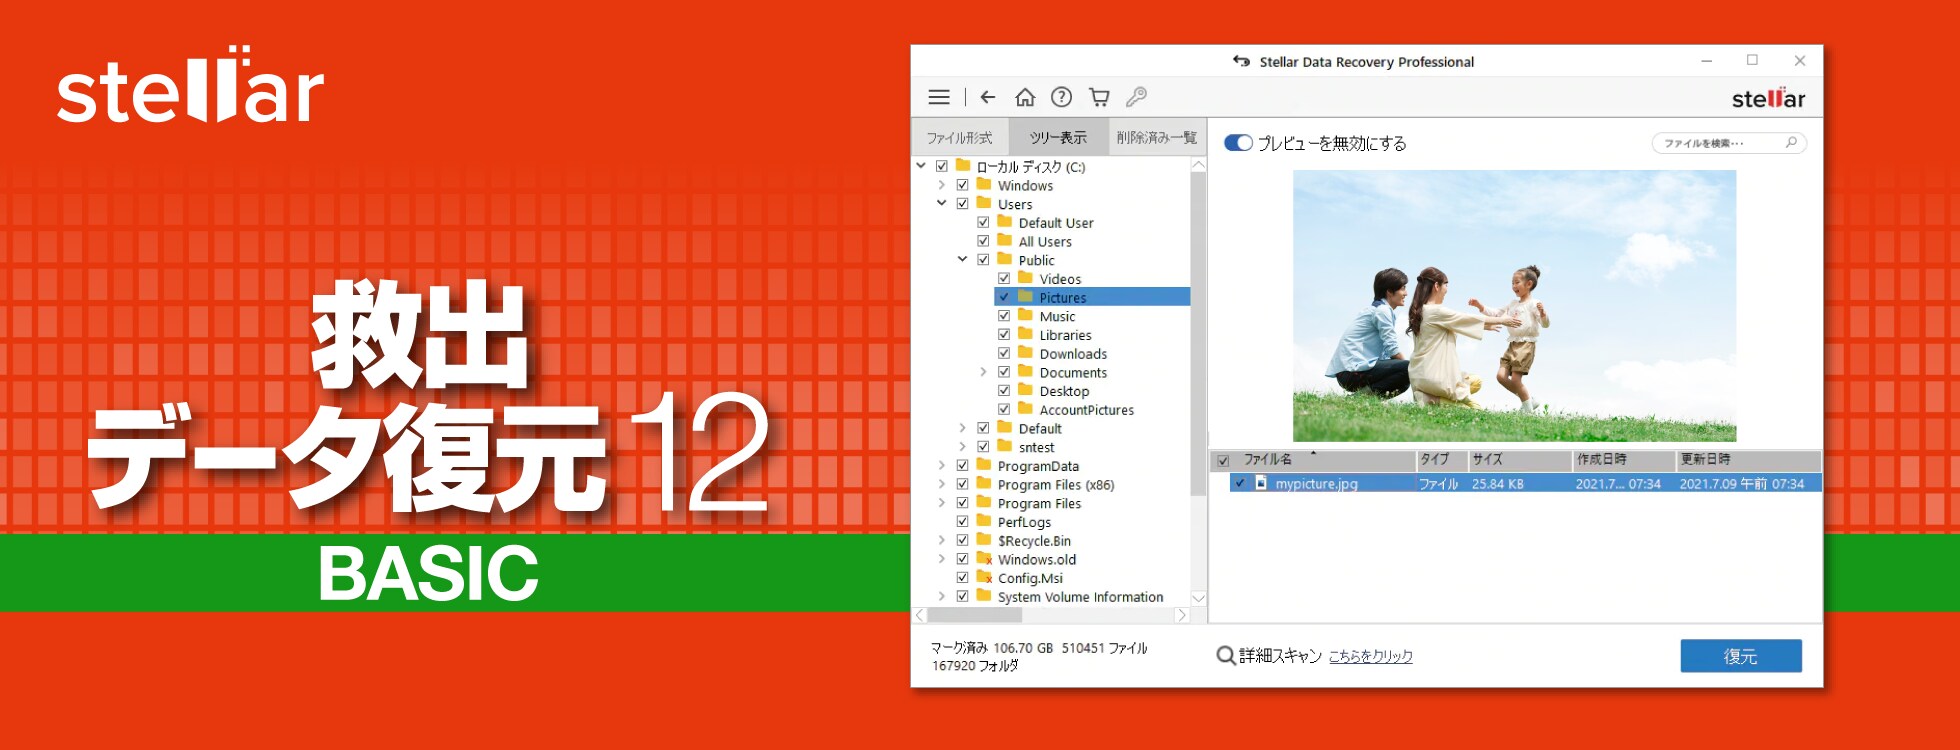Click the activation key icon
This screenshot has height=750, width=1960.
point(1136,97)
